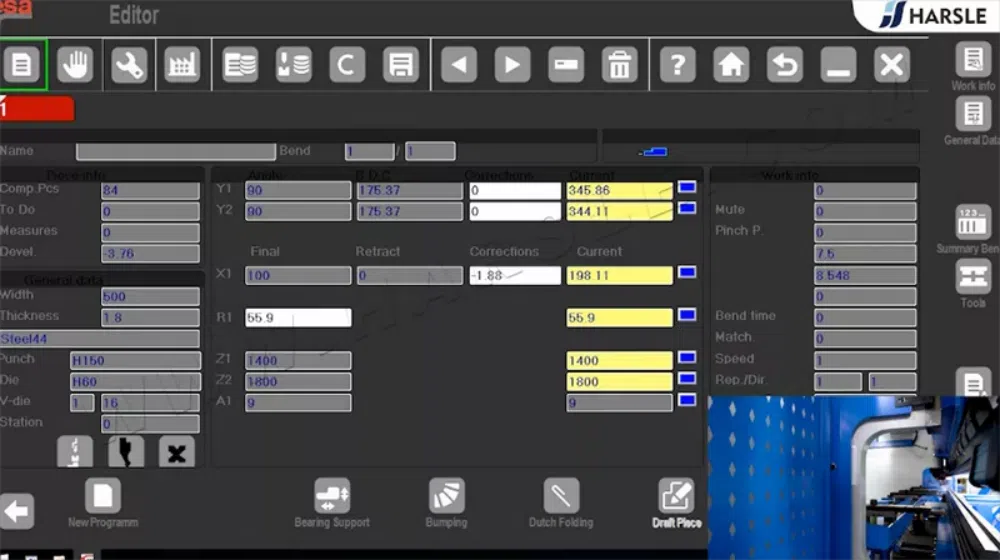Open the help question mark icon
The width and height of the screenshot is (1000, 560).
(x=677, y=64)
